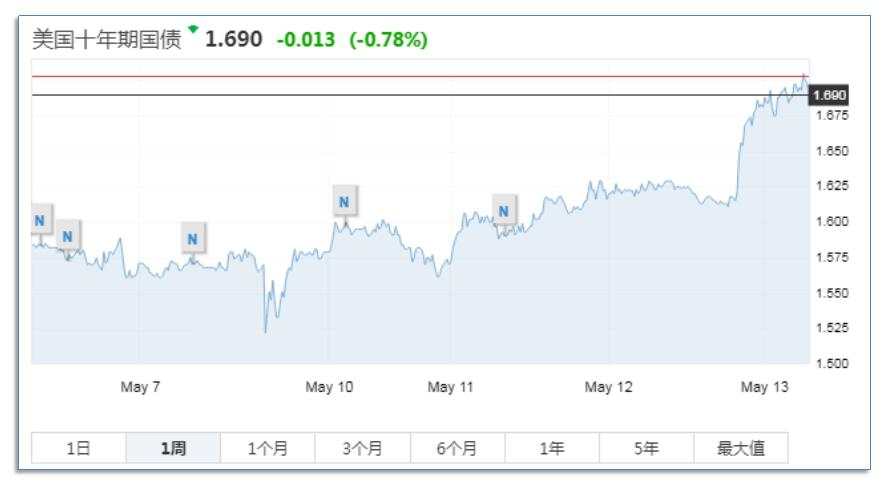Click the May 13 date label
Image resolution: width=889 pixels, height=486 pixels.
[764, 387]
